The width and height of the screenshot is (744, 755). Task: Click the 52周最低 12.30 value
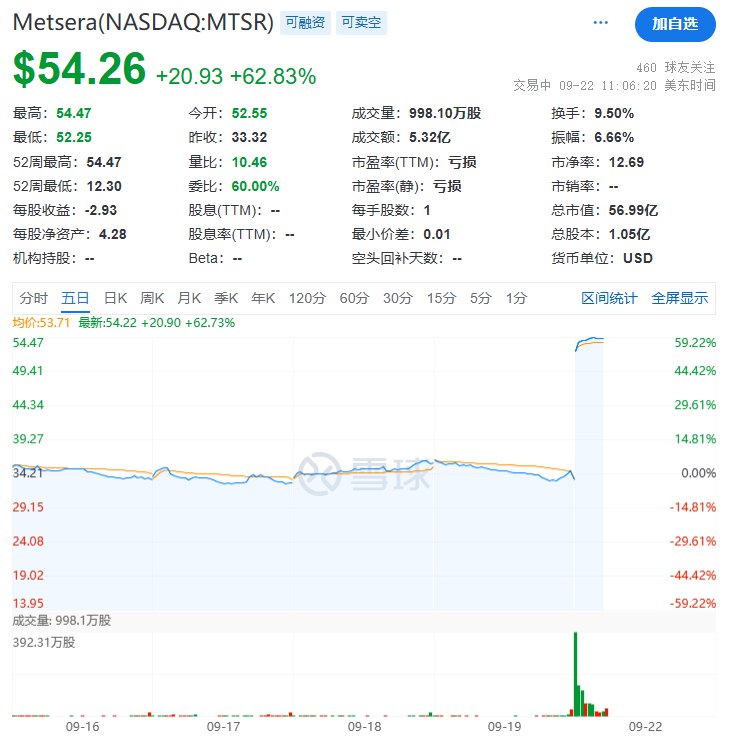(x=104, y=186)
